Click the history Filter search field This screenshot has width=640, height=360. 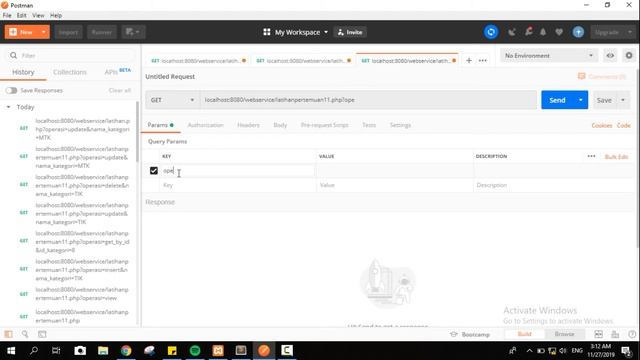tap(69, 56)
